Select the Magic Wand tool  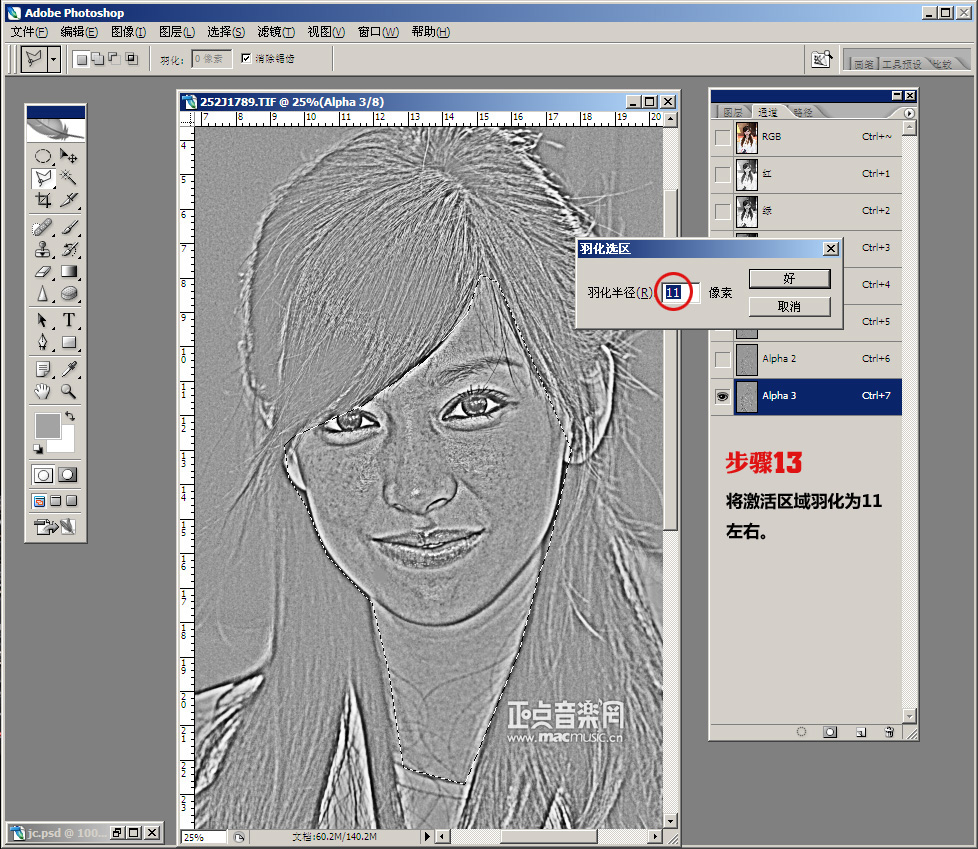69,178
